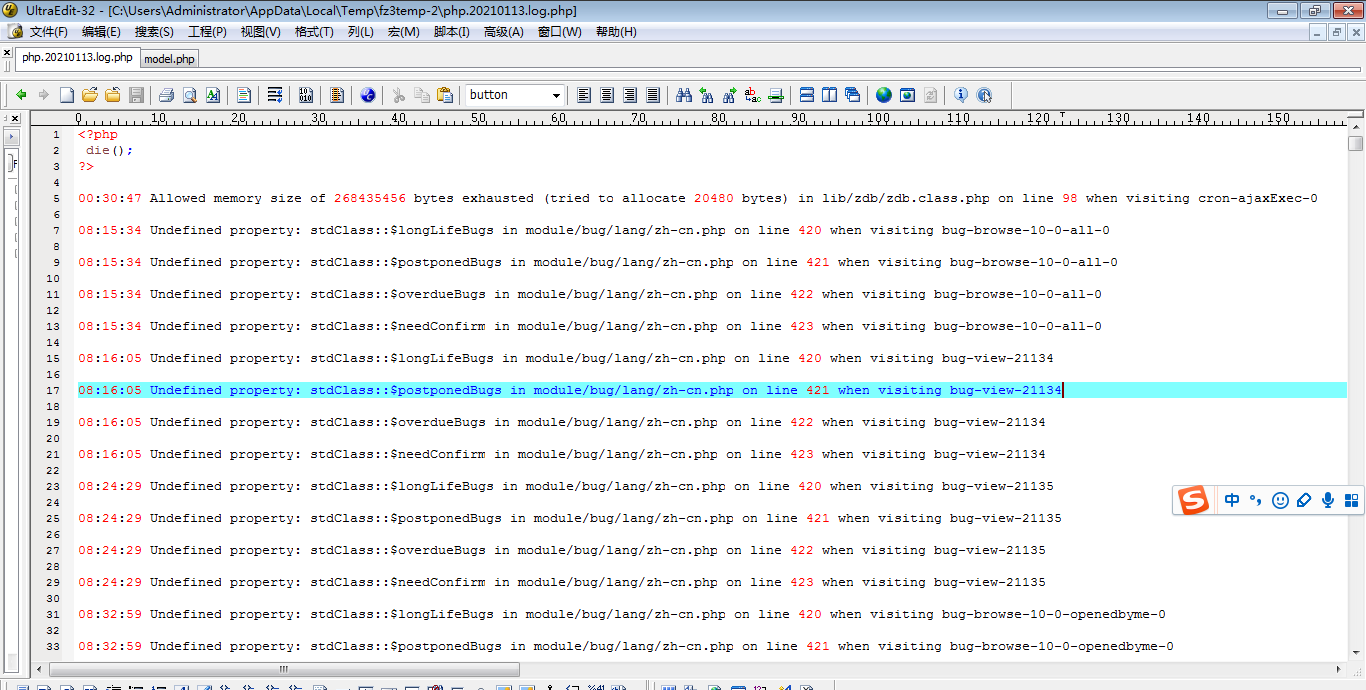Click the green Back arrow button
The image size is (1366, 690).
pyautogui.click(x=21, y=95)
